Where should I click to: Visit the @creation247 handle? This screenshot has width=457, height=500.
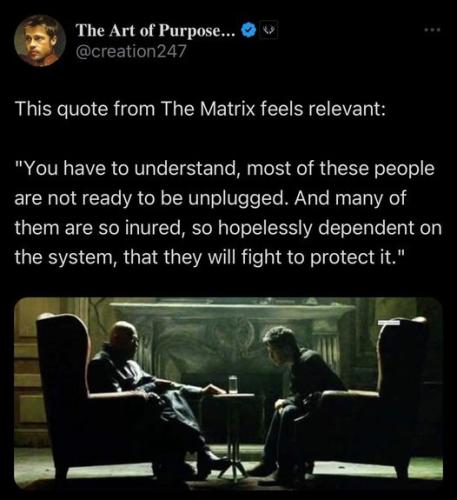131,51
